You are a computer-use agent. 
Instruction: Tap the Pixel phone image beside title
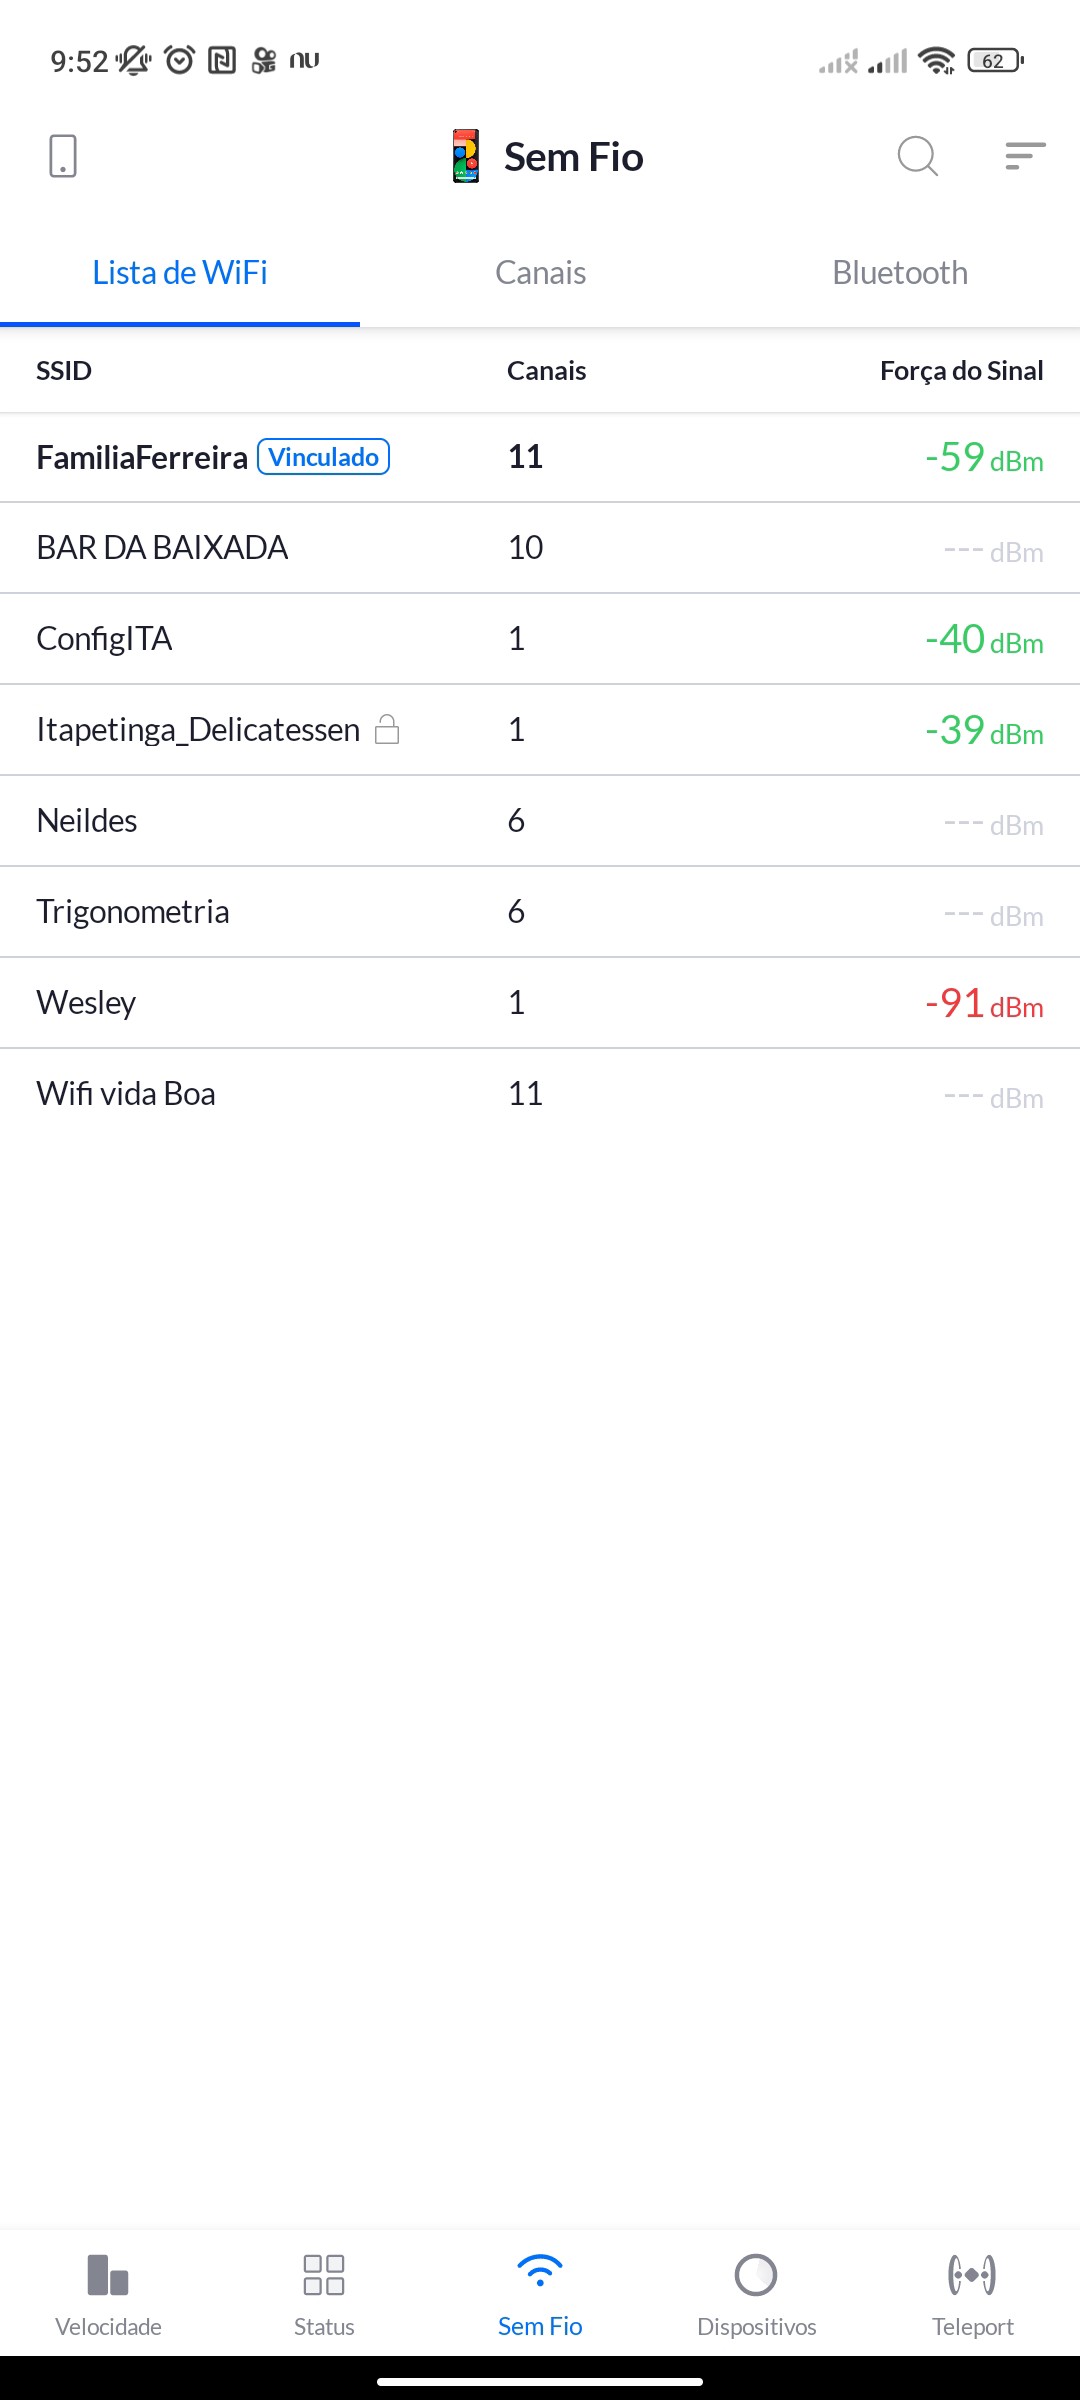tap(466, 156)
